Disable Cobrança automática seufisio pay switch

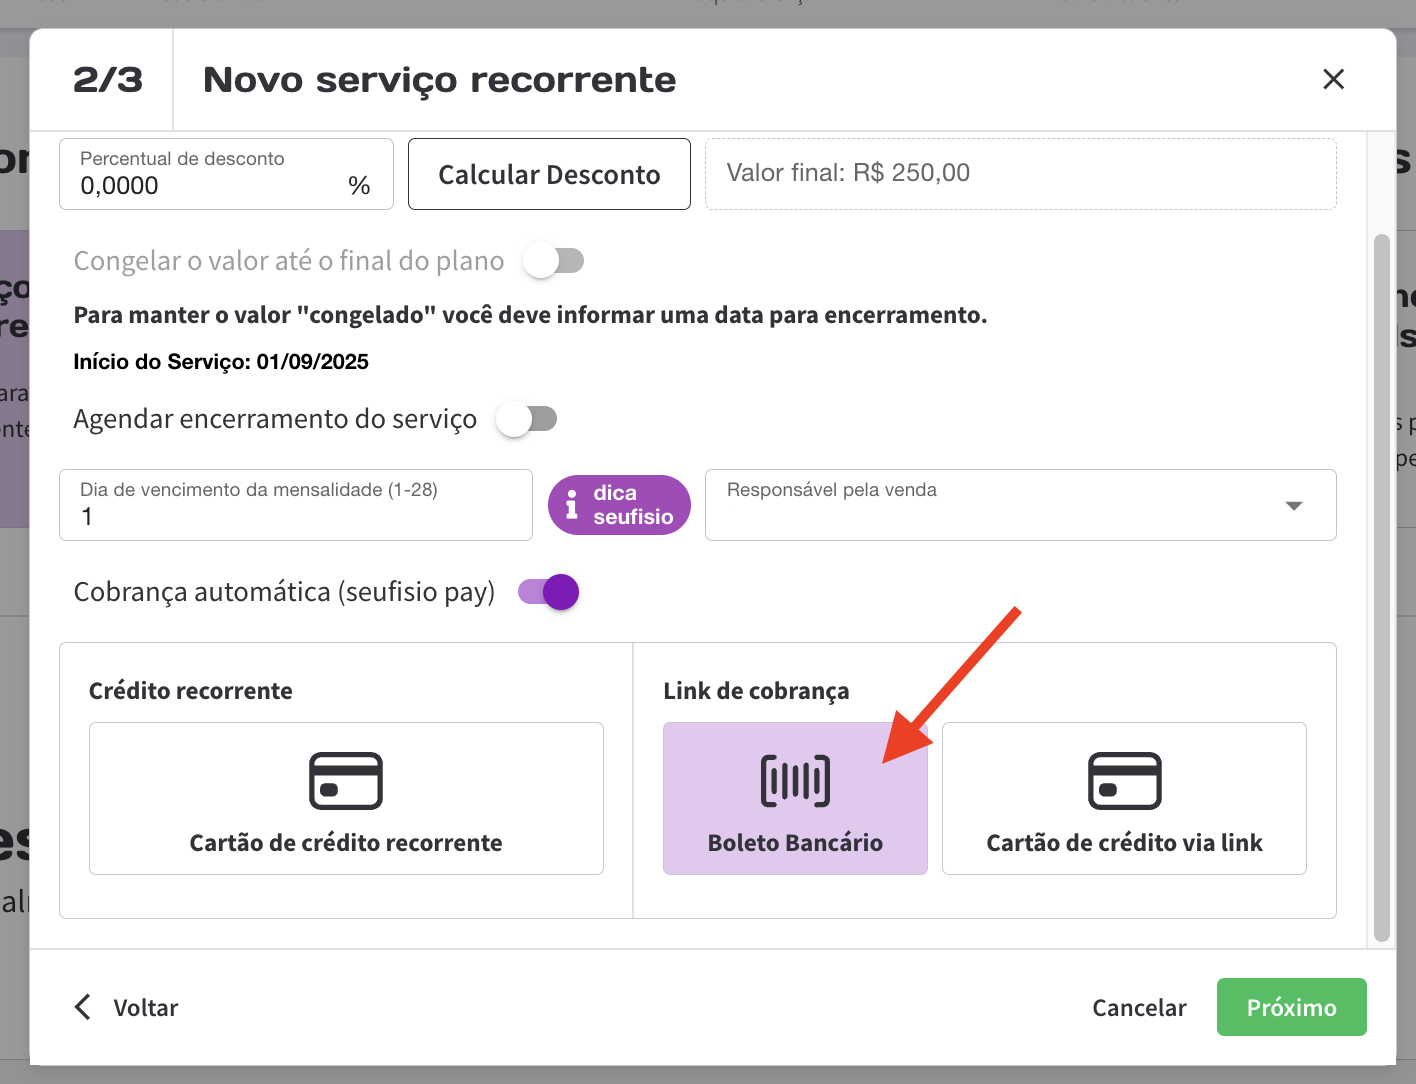tap(549, 592)
